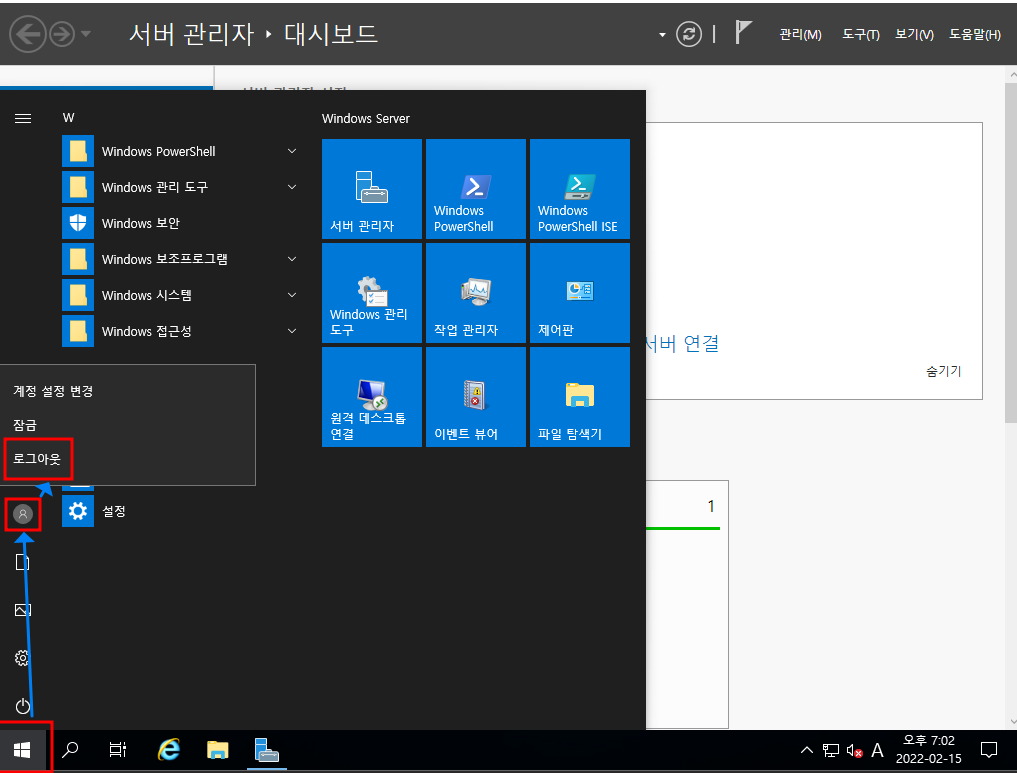1017x773 pixels.
Task: Click the Windows Start button
Action: pyautogui.click(x=23, y=750)
